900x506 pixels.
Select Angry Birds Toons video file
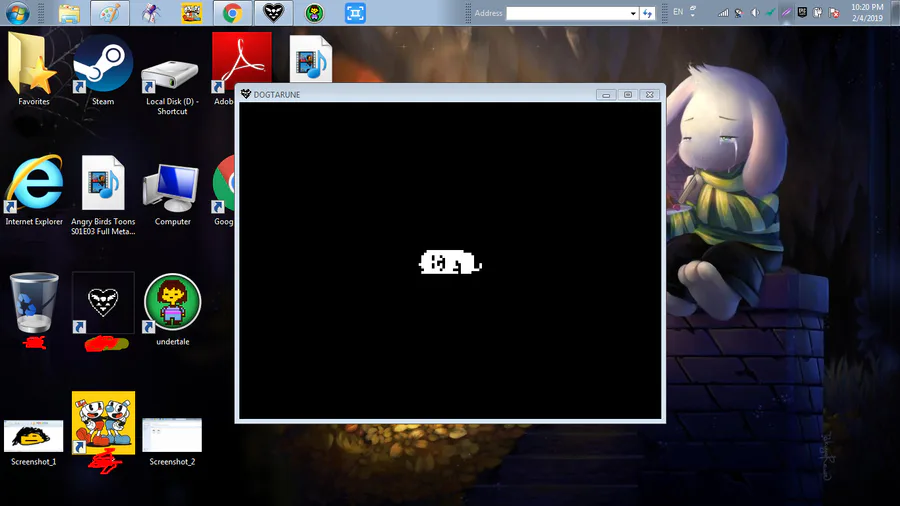tap(103, 195)
